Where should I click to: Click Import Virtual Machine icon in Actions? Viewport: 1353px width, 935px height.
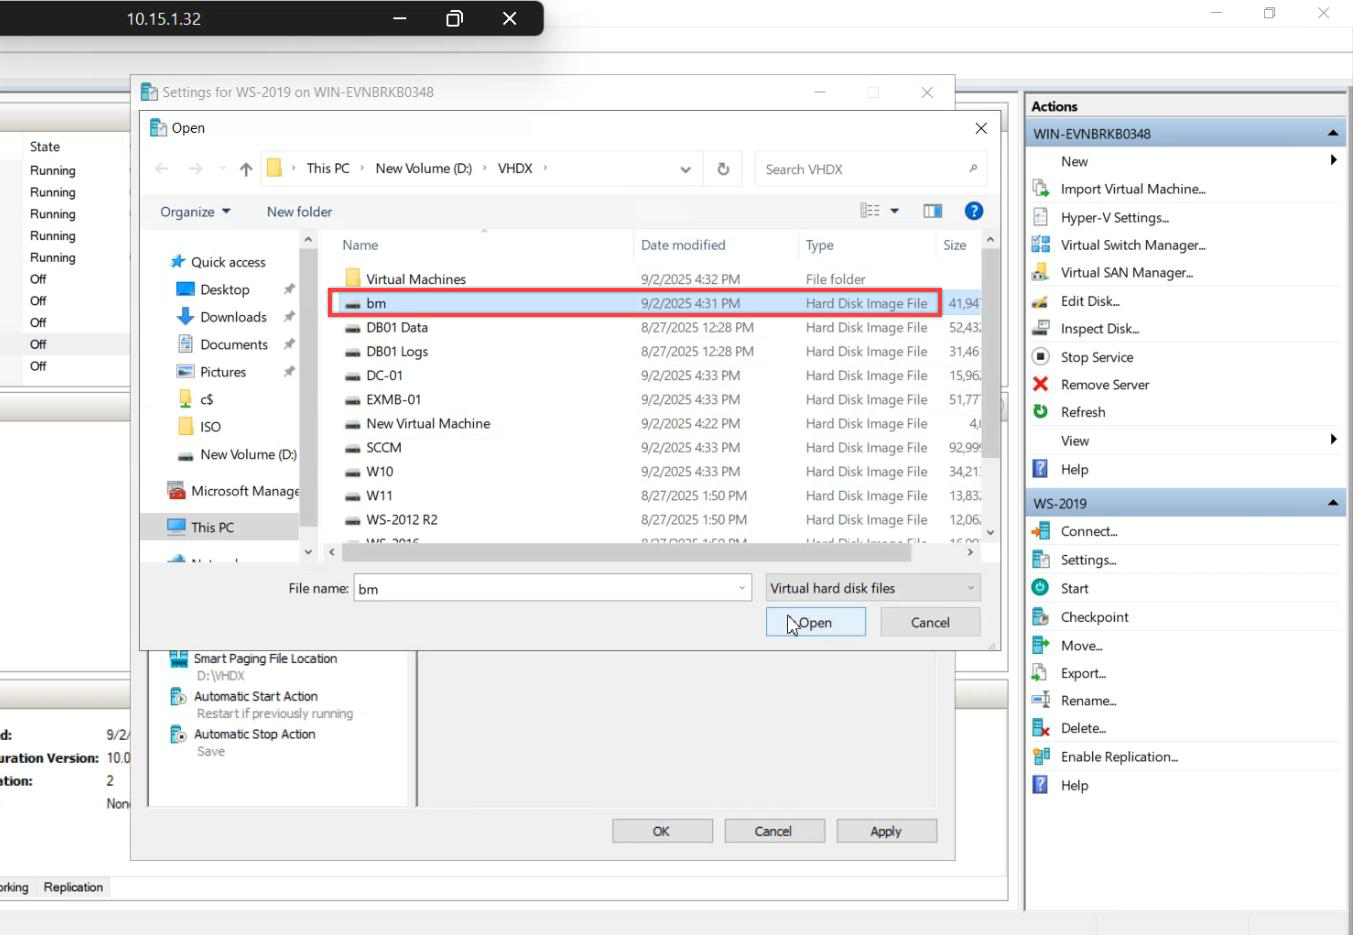click(x=1040, y=189)
